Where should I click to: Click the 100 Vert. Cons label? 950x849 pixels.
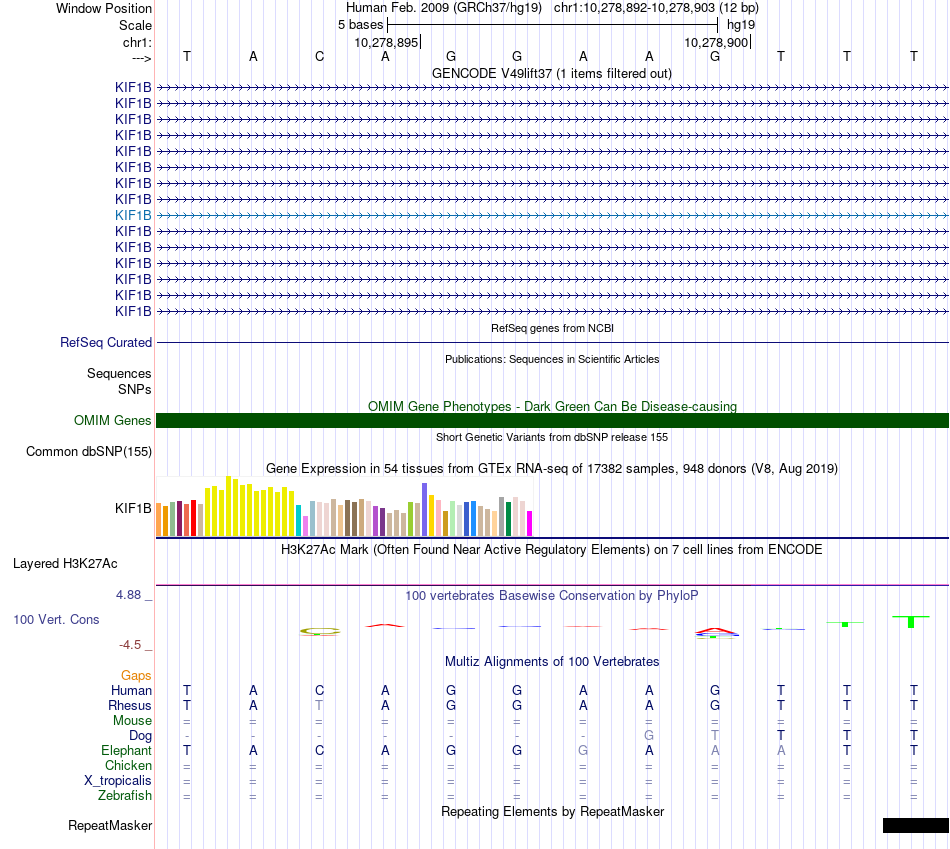56,619
